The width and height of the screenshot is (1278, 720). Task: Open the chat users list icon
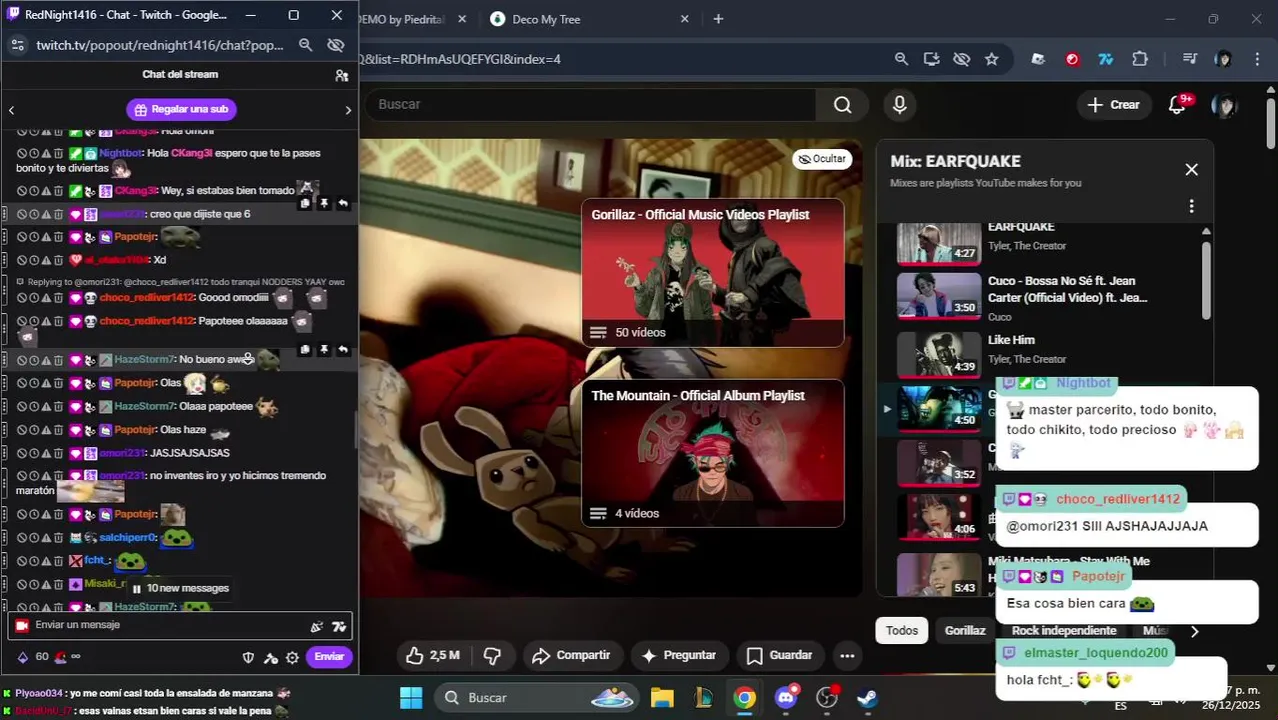(x=342, y=75)
